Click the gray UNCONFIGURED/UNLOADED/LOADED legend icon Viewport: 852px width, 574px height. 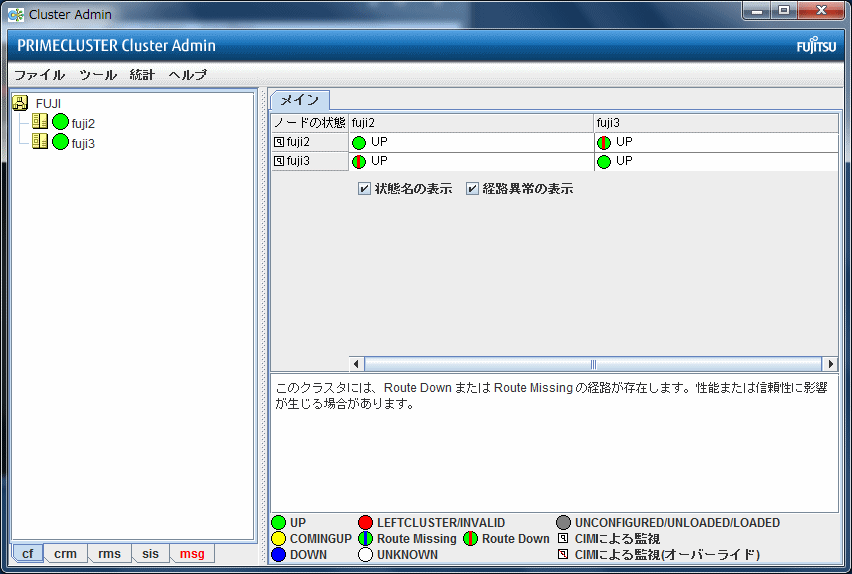563,522
